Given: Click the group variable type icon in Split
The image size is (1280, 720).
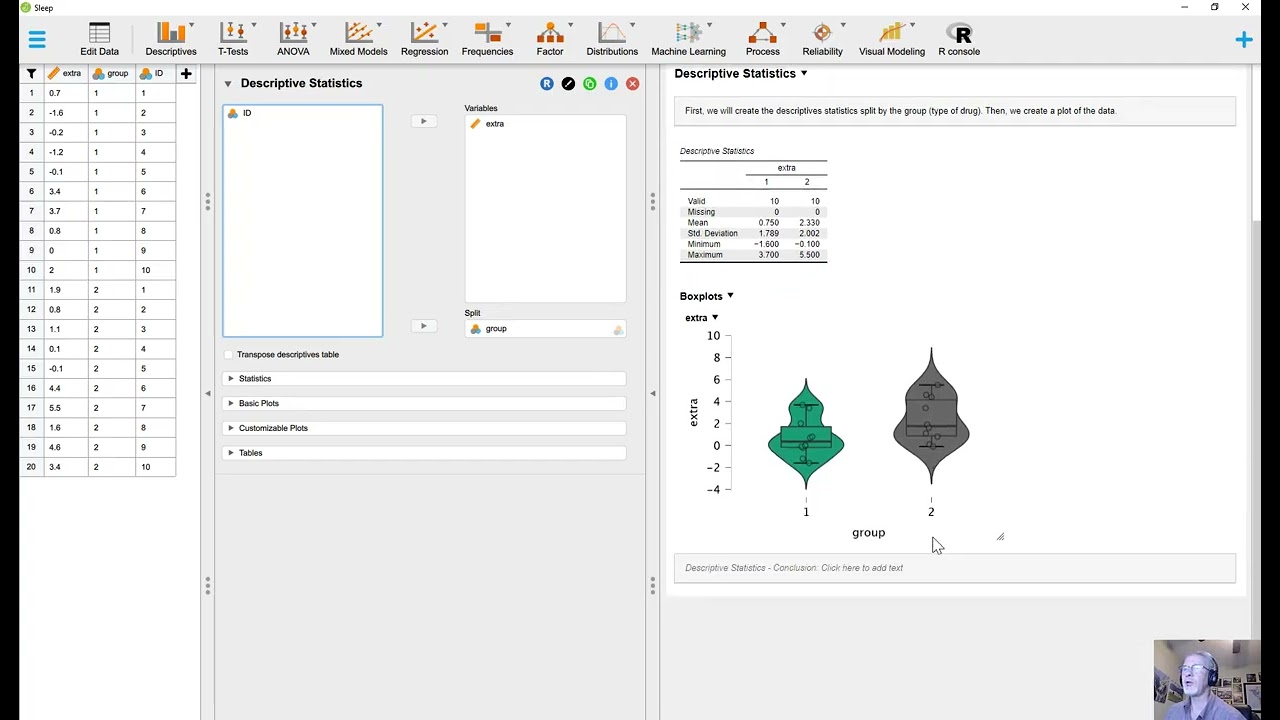Looking at the screenshot, I should point(475,329).
